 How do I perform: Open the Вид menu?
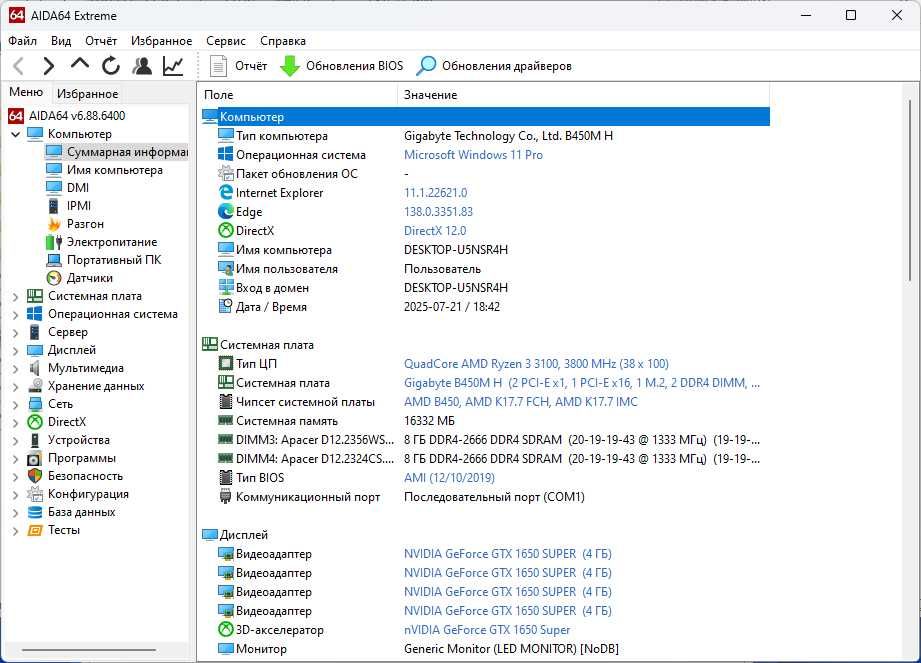[60, 41]
